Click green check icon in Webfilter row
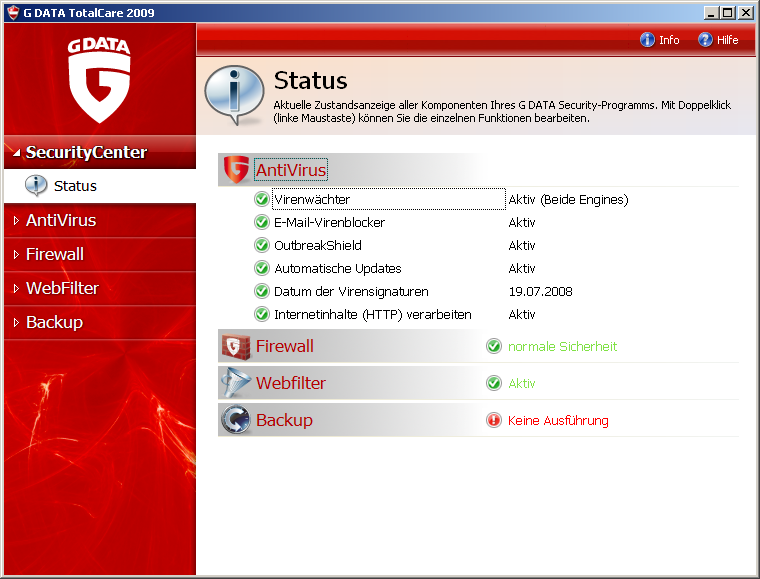The height and width of the screenshot is (579, 760). click(494, 383)
